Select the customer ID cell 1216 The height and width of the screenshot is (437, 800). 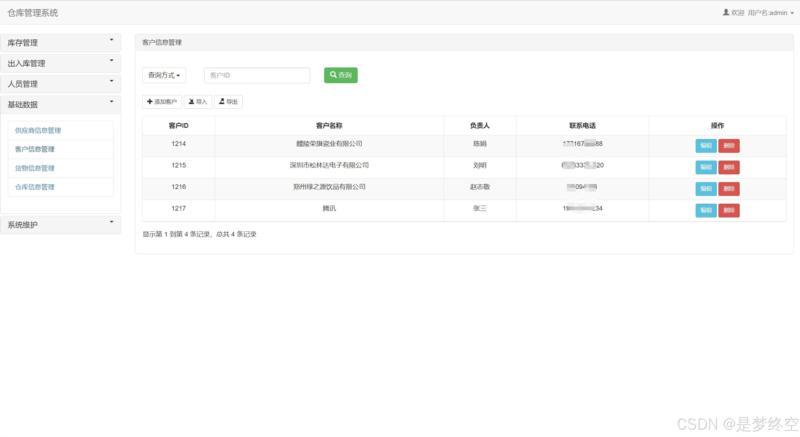pos(179,187)
